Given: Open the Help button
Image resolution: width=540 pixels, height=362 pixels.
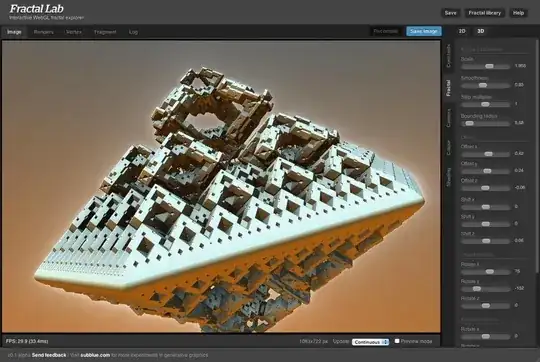Looking at the screenshot, I should [518, 13].
